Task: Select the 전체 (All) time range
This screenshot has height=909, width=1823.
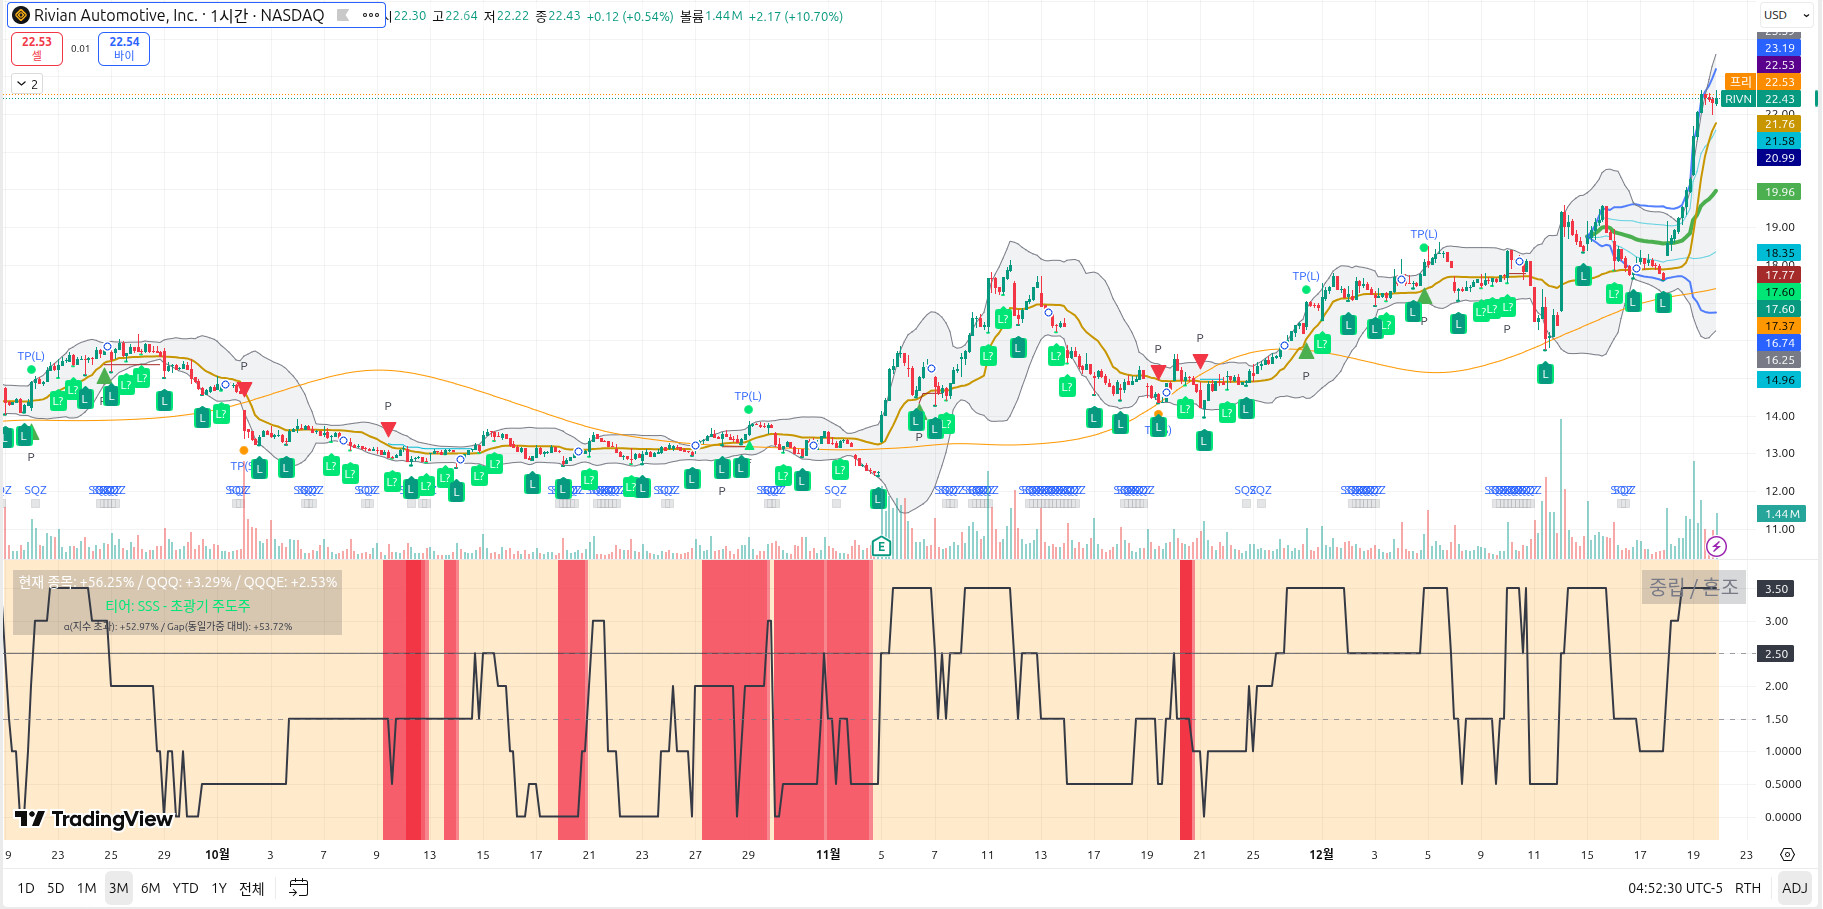Action: (252, 888)
